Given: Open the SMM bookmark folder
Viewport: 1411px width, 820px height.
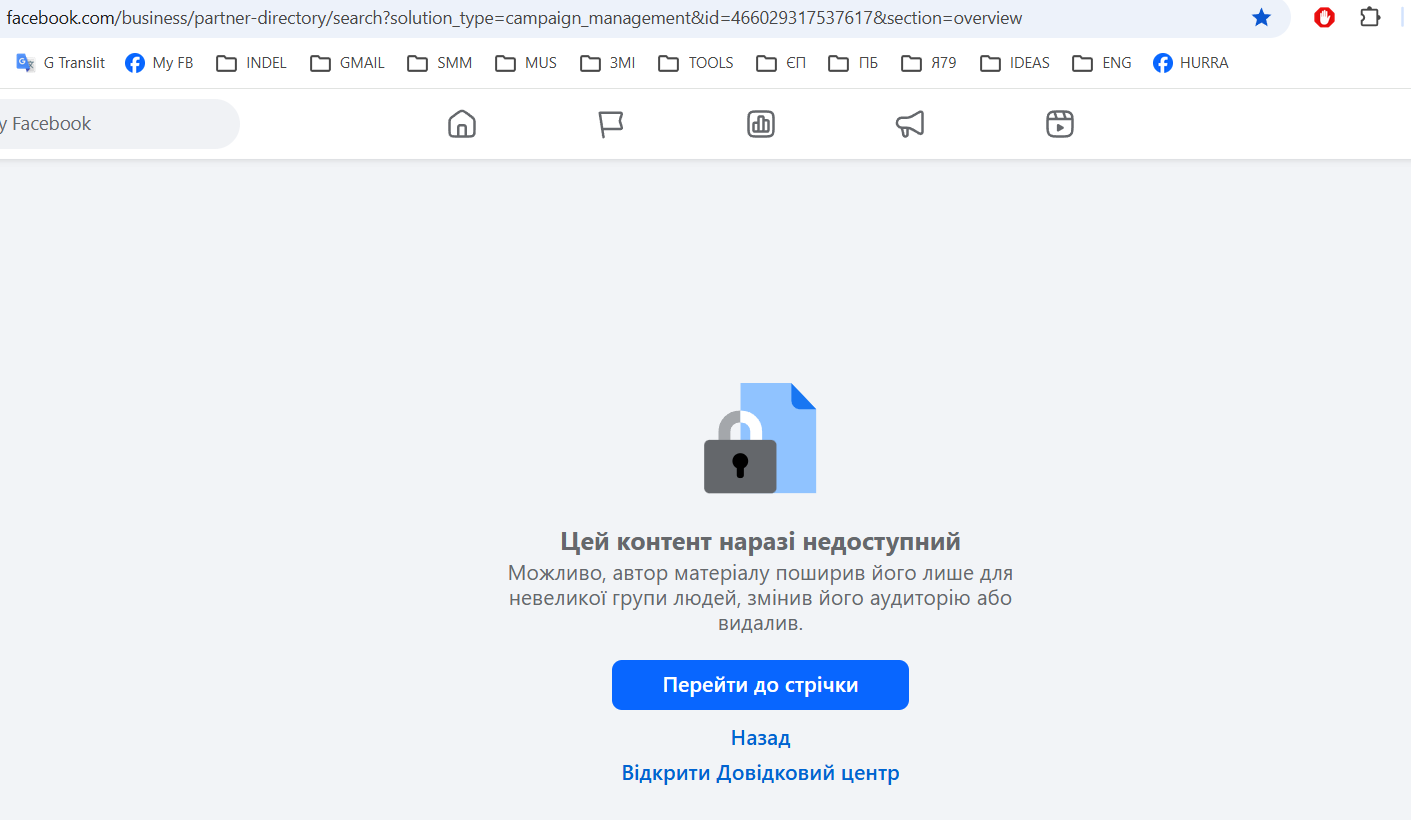Looking at the screenshot, I should [440, 63].
